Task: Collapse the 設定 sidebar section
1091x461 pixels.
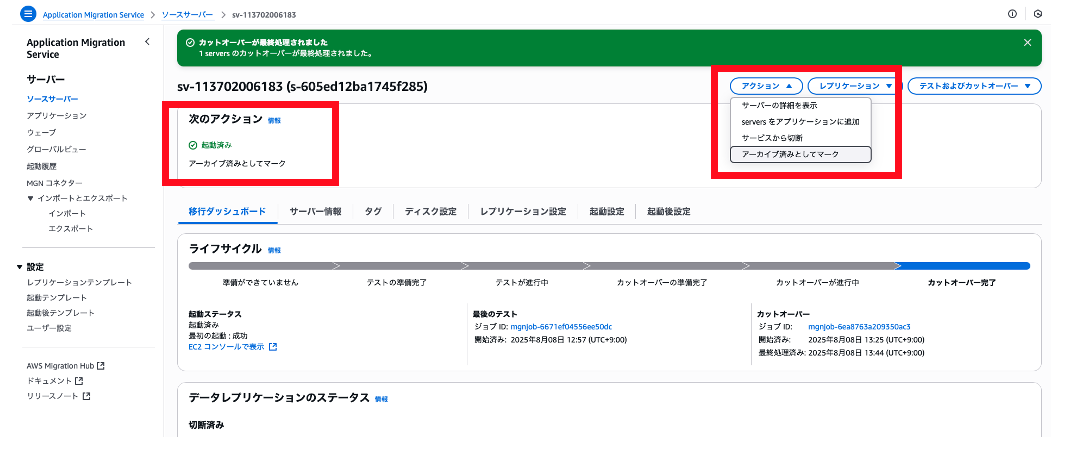Action: pos(19,267)
